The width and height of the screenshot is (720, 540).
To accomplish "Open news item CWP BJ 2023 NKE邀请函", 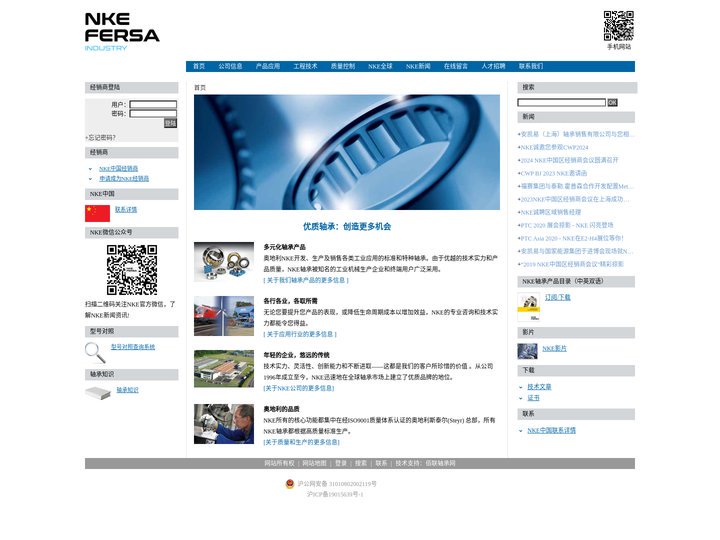I will click(x=554, y=173).
